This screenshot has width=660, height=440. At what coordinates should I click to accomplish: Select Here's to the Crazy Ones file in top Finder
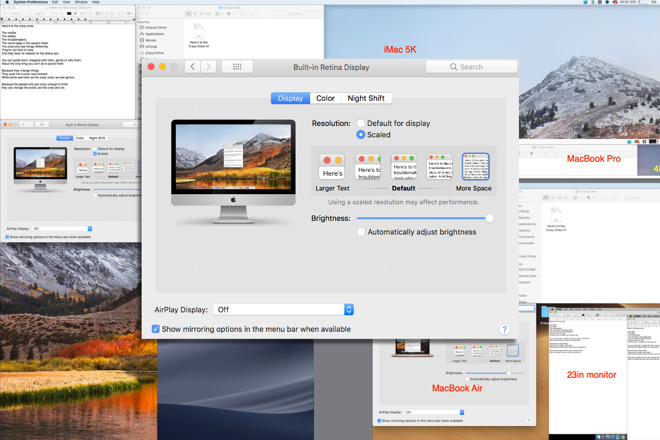[198, 36]
